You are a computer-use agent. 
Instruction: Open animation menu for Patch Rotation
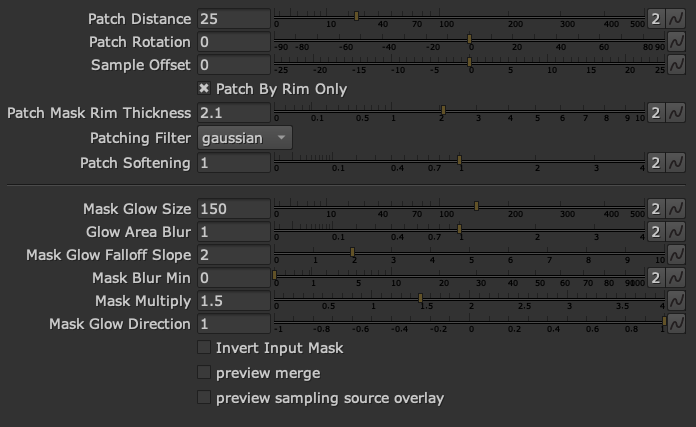[676, 42]
